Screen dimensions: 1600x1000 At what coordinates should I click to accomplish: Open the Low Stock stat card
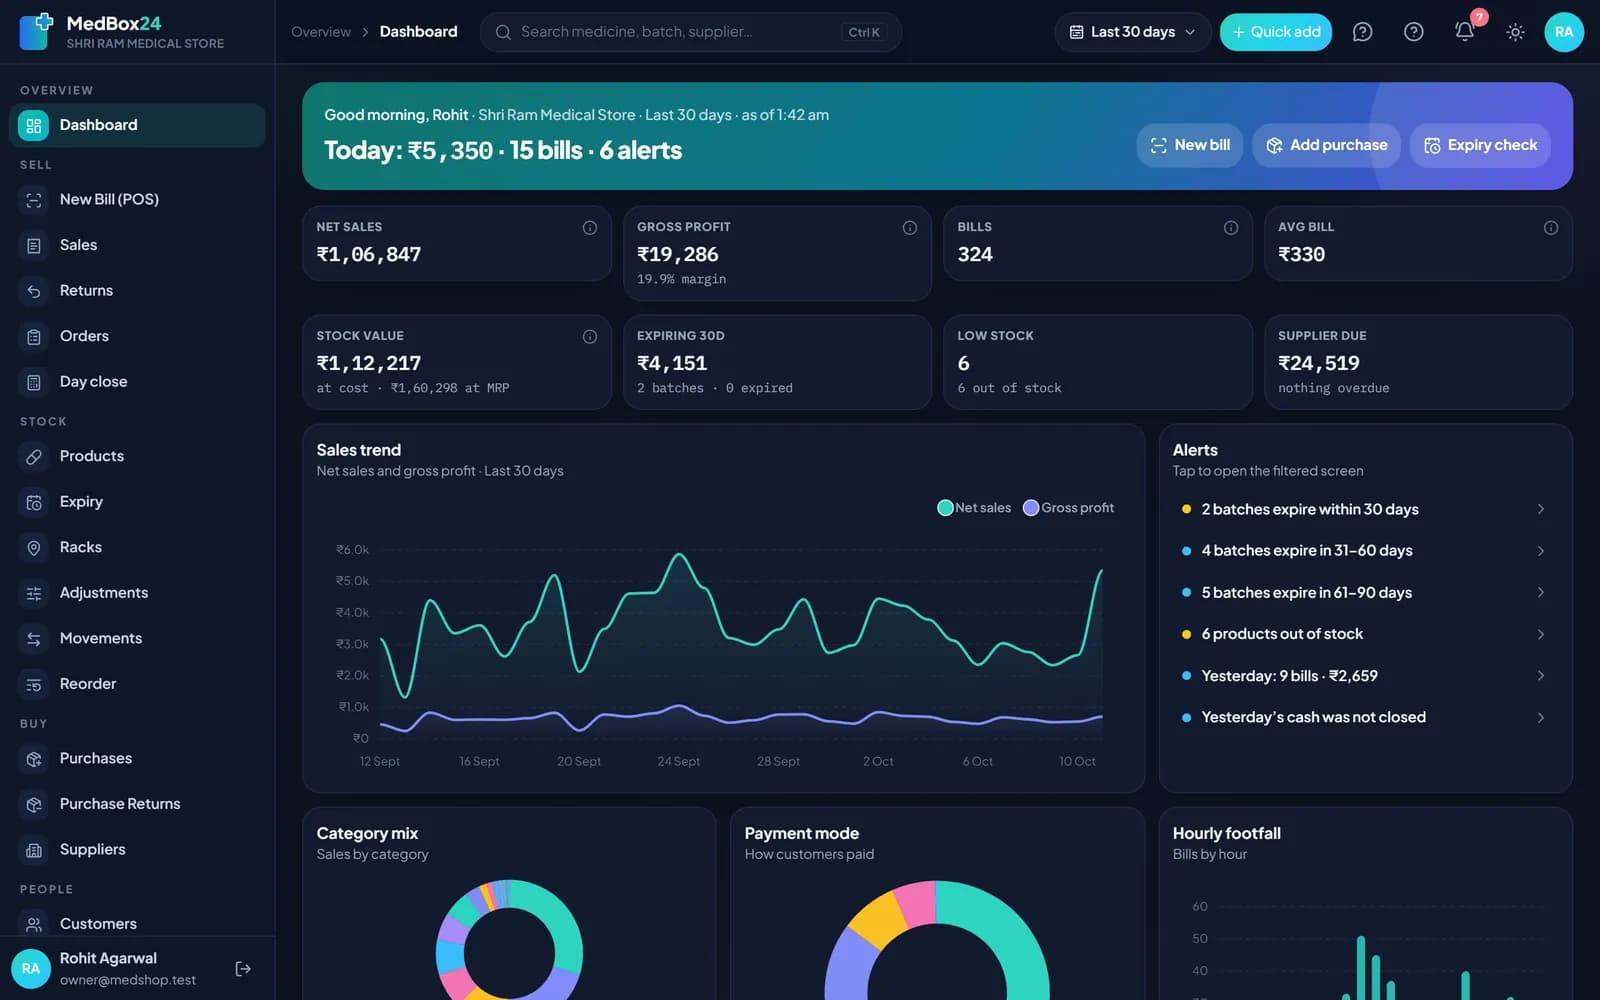[x=1097, y=362]
